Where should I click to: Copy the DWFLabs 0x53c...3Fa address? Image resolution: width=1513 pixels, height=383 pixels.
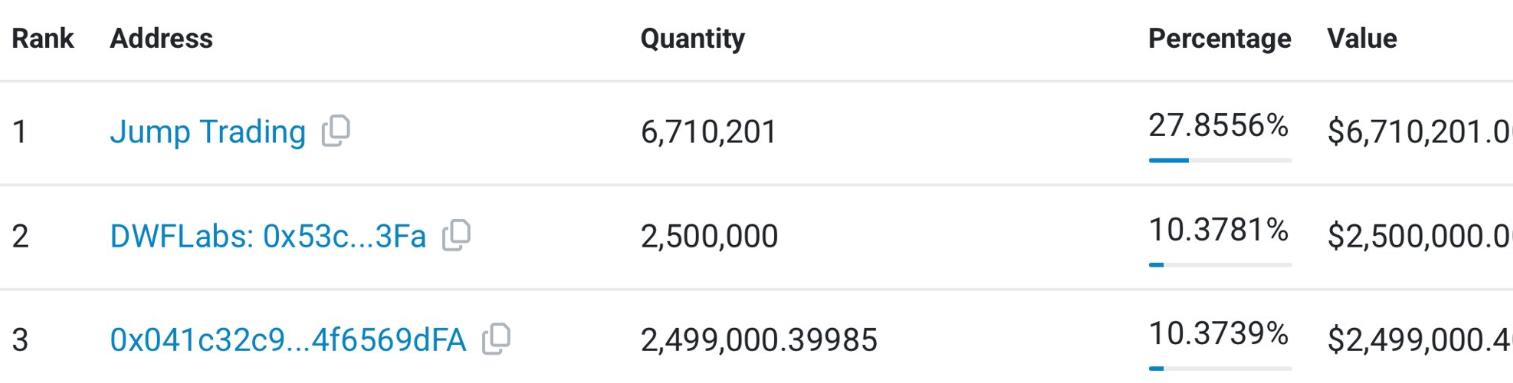(x=456, y=235)
